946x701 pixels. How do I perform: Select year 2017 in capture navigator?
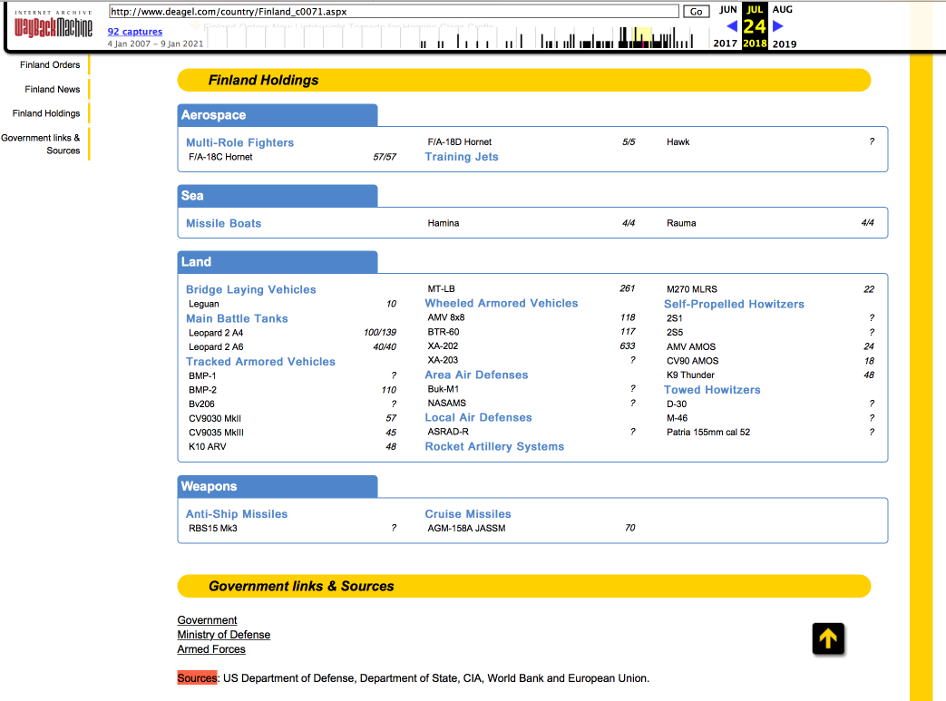[x=725, y=44]
